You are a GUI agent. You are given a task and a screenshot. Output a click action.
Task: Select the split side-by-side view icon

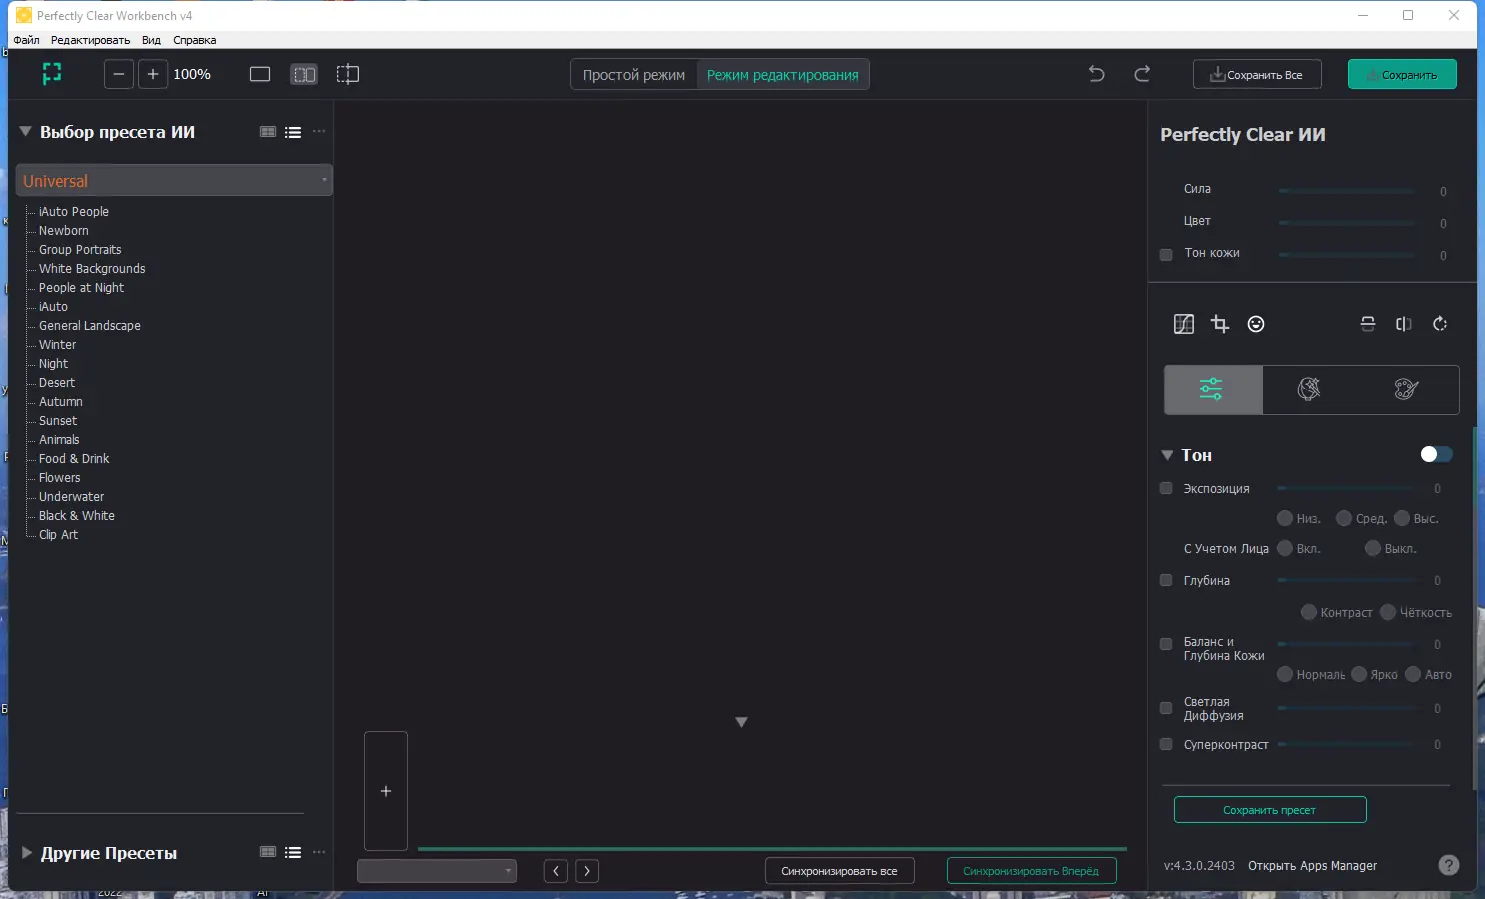304,74
